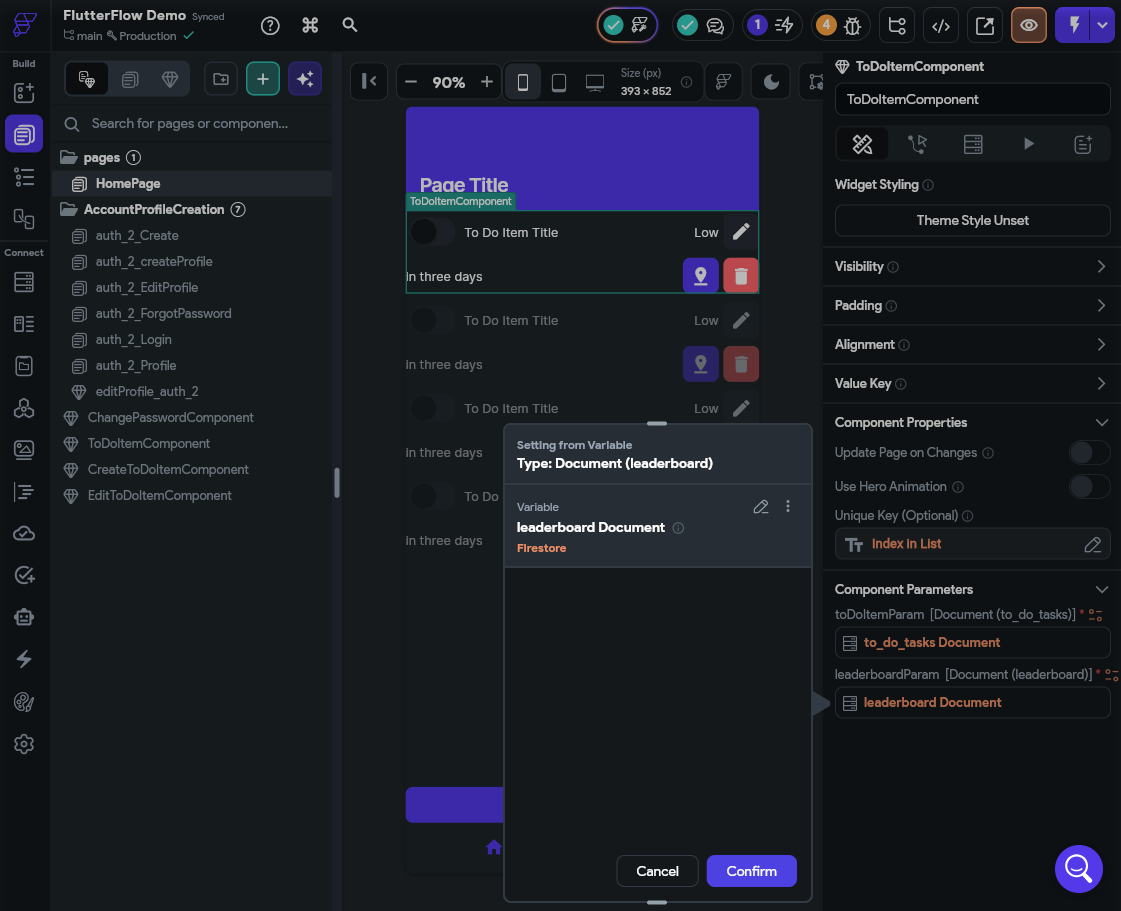This screenshot has height=911, width=1121.
Task: Click the ToDoItemComponent name field
Action: 972,99
